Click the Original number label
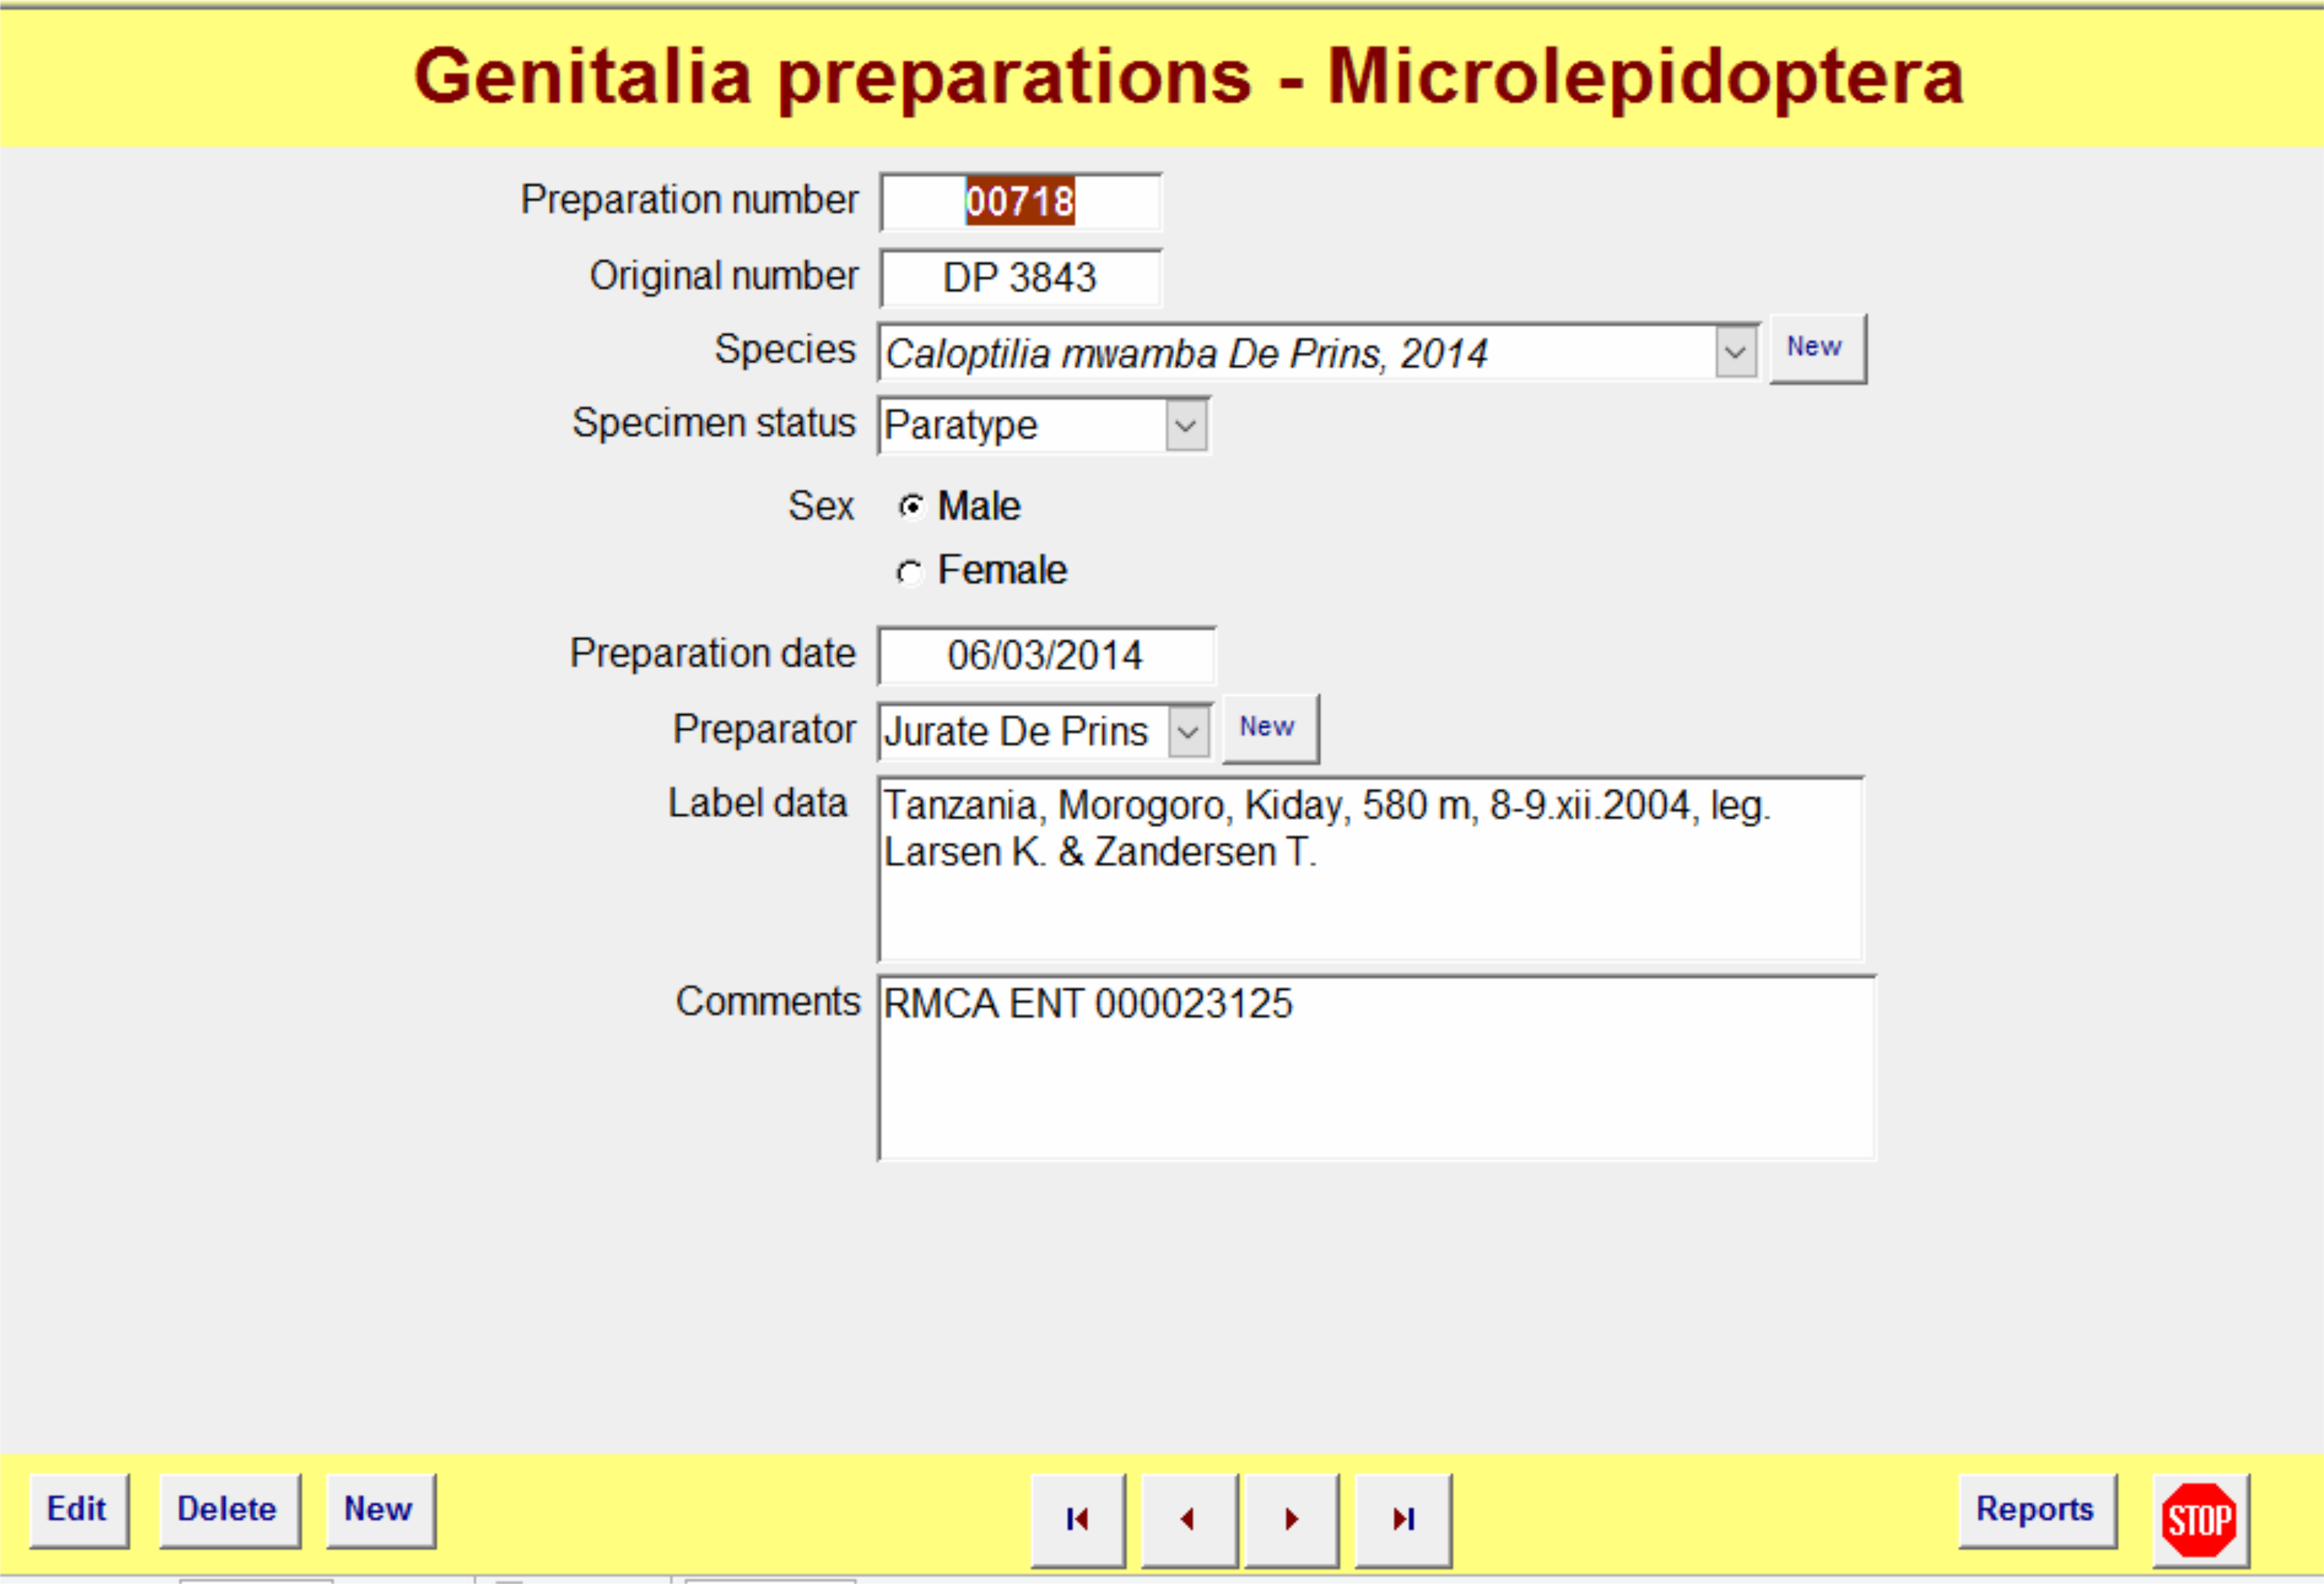 (x=723, y=276)
